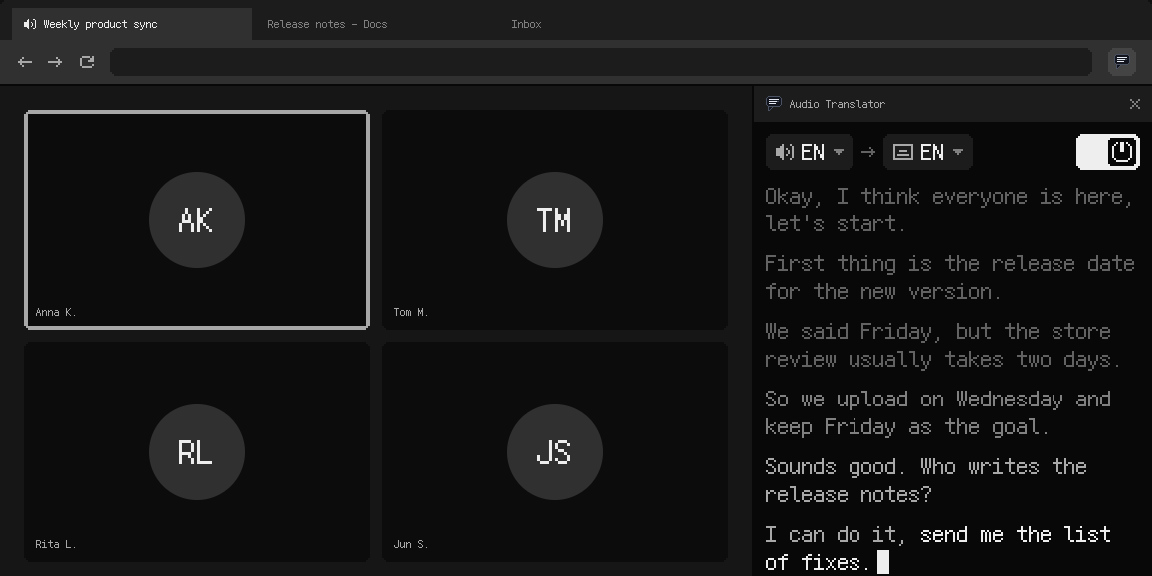Screen dimensions: 1152x576
Task: Click caption "So we upload on Wednesday"
Action: point(937,413)
